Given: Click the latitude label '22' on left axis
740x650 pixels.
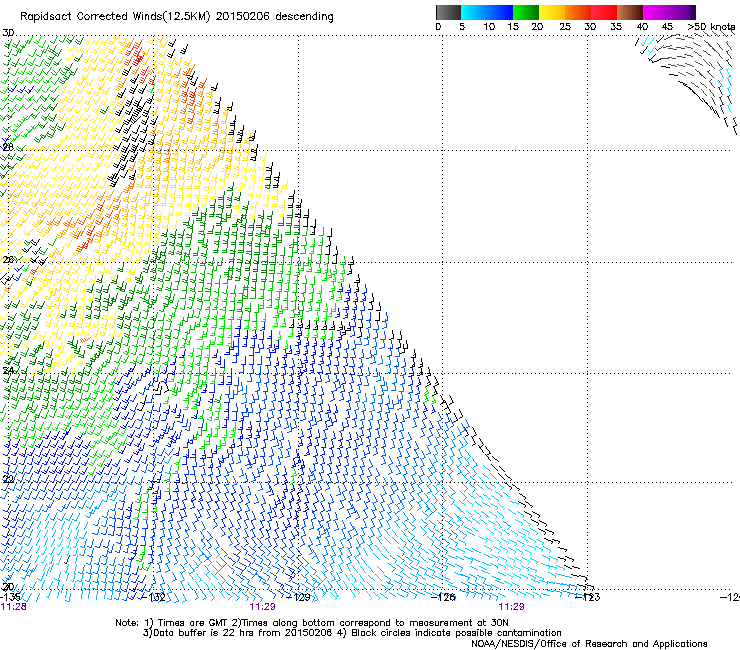Looking at the screenshot, I should point(8,480).
